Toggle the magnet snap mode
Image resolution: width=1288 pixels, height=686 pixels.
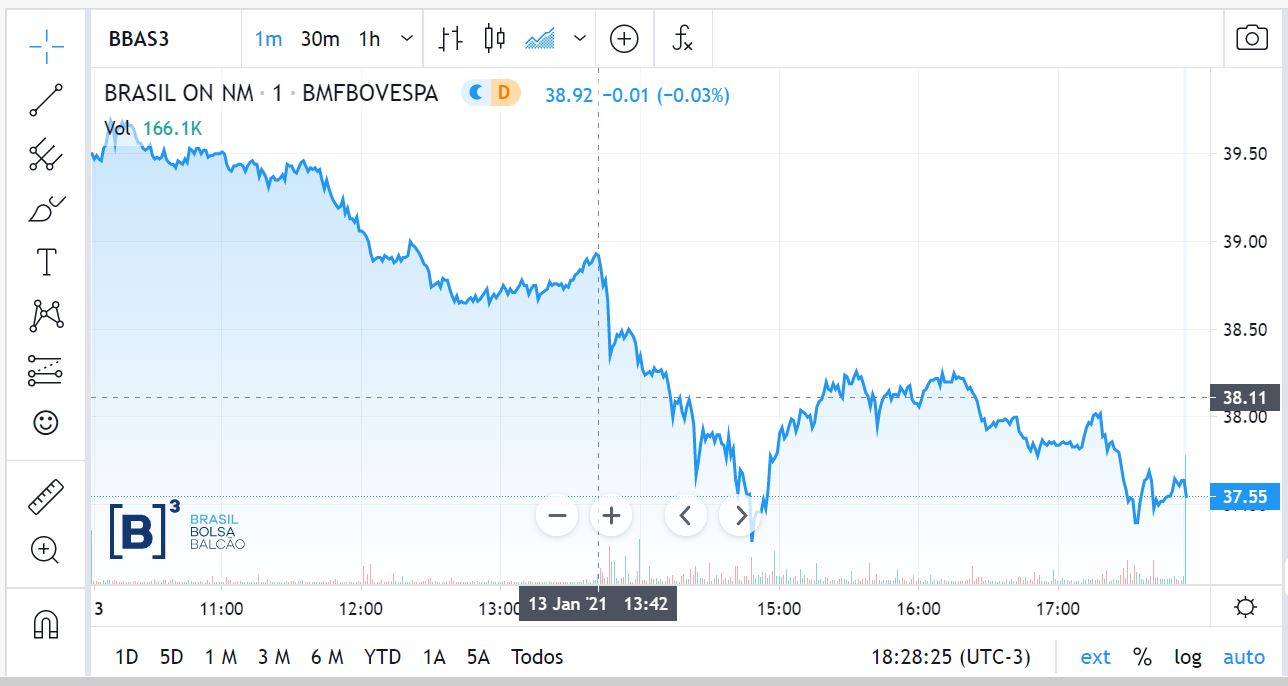(46, 625)
